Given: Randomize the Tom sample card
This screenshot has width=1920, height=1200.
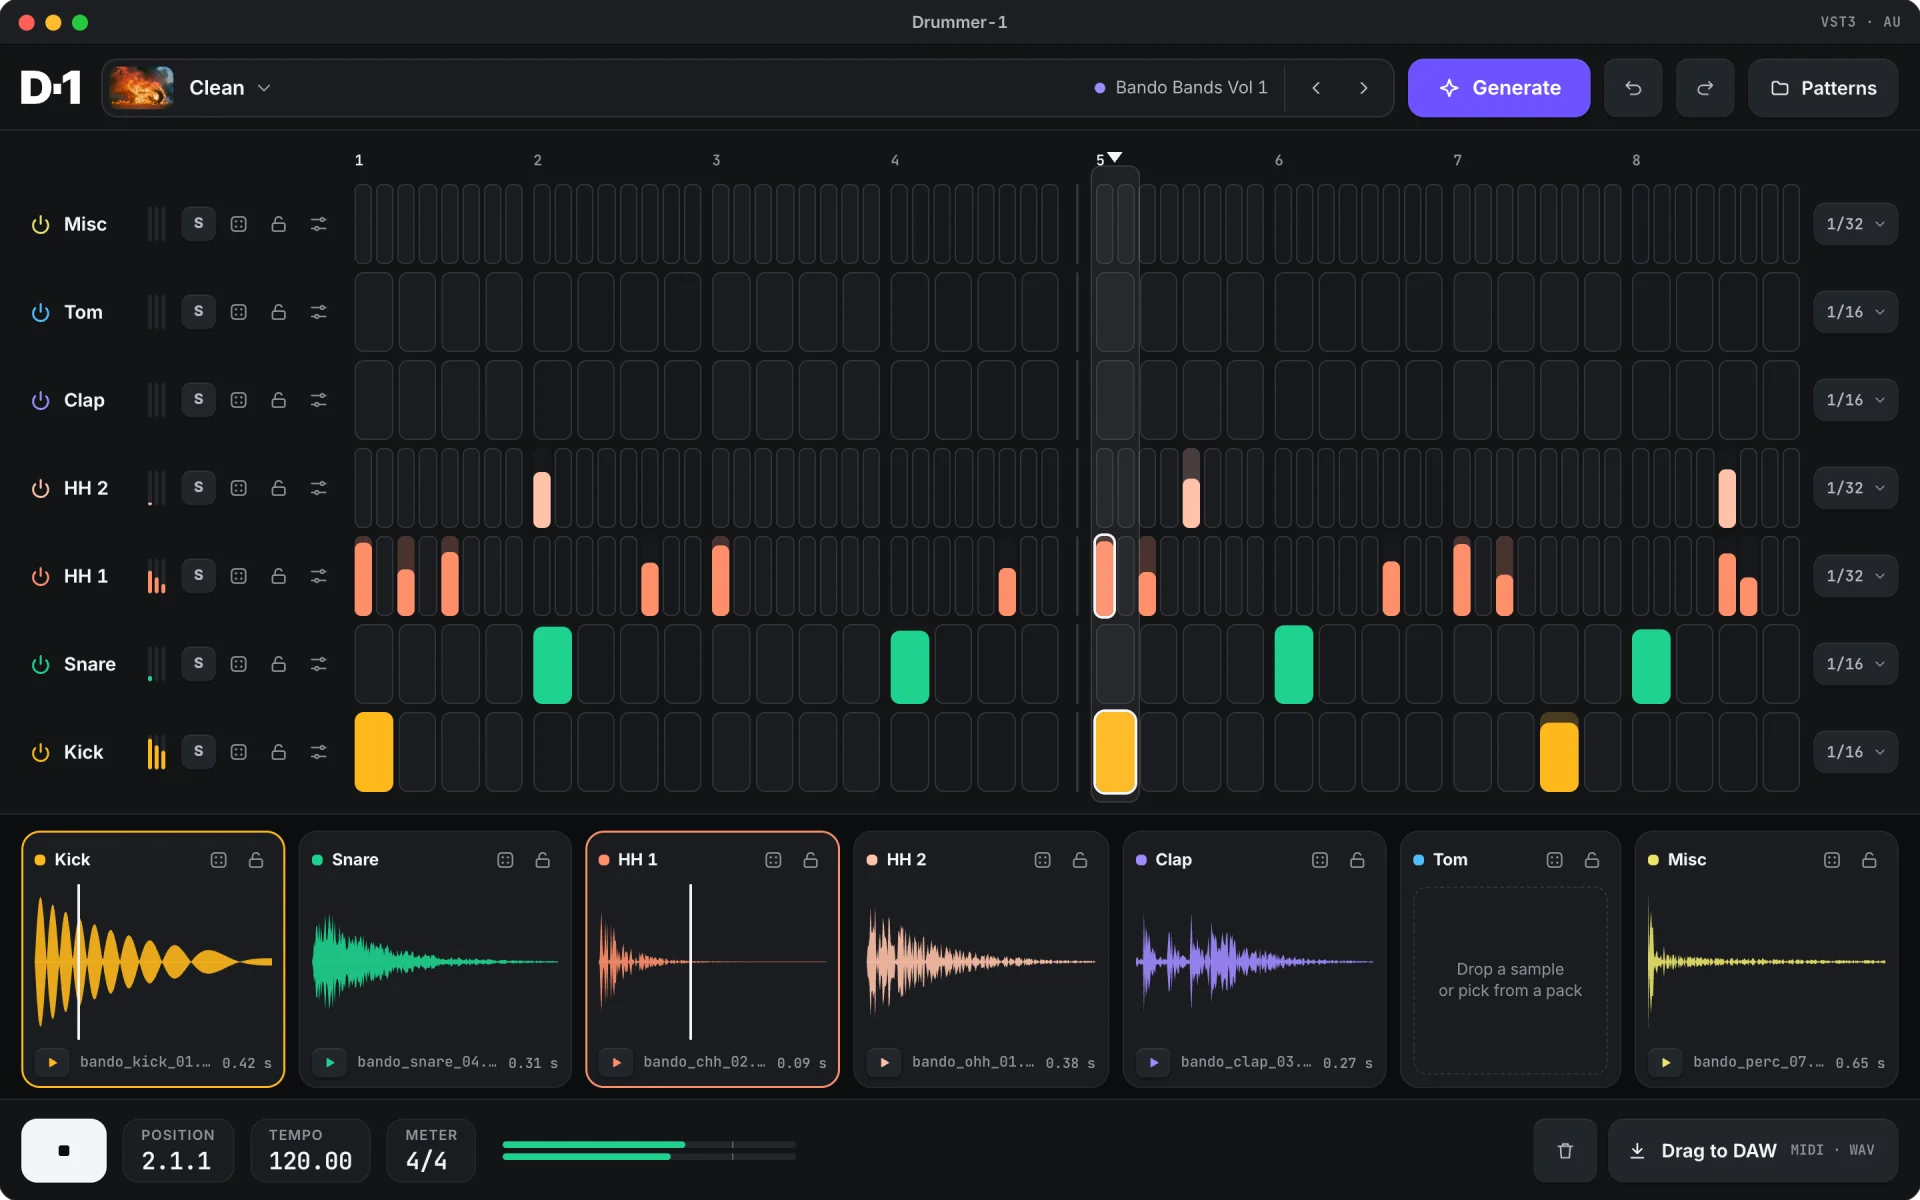Looking at the screenshot, I should coord(1554,860).
